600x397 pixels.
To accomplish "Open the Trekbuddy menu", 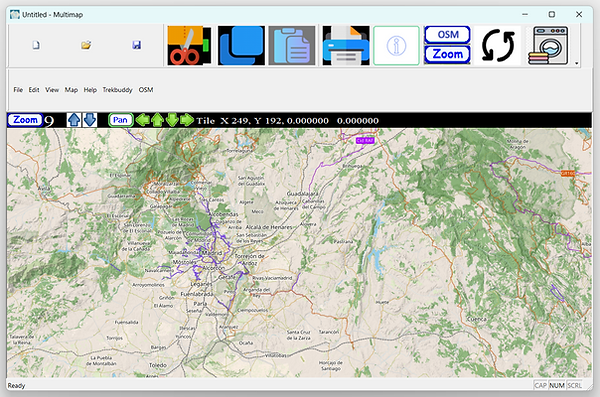I will pyautogui.click(x=117, y=90).
